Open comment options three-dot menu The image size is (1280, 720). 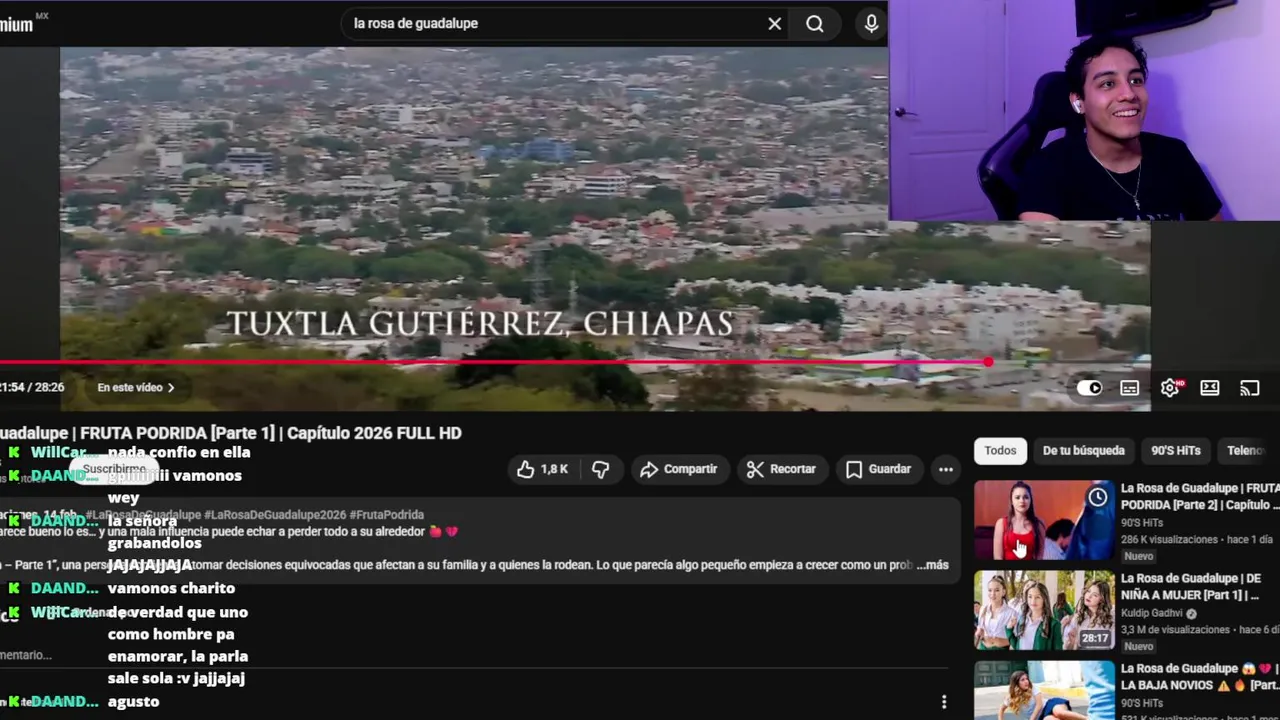pos(943,702)
